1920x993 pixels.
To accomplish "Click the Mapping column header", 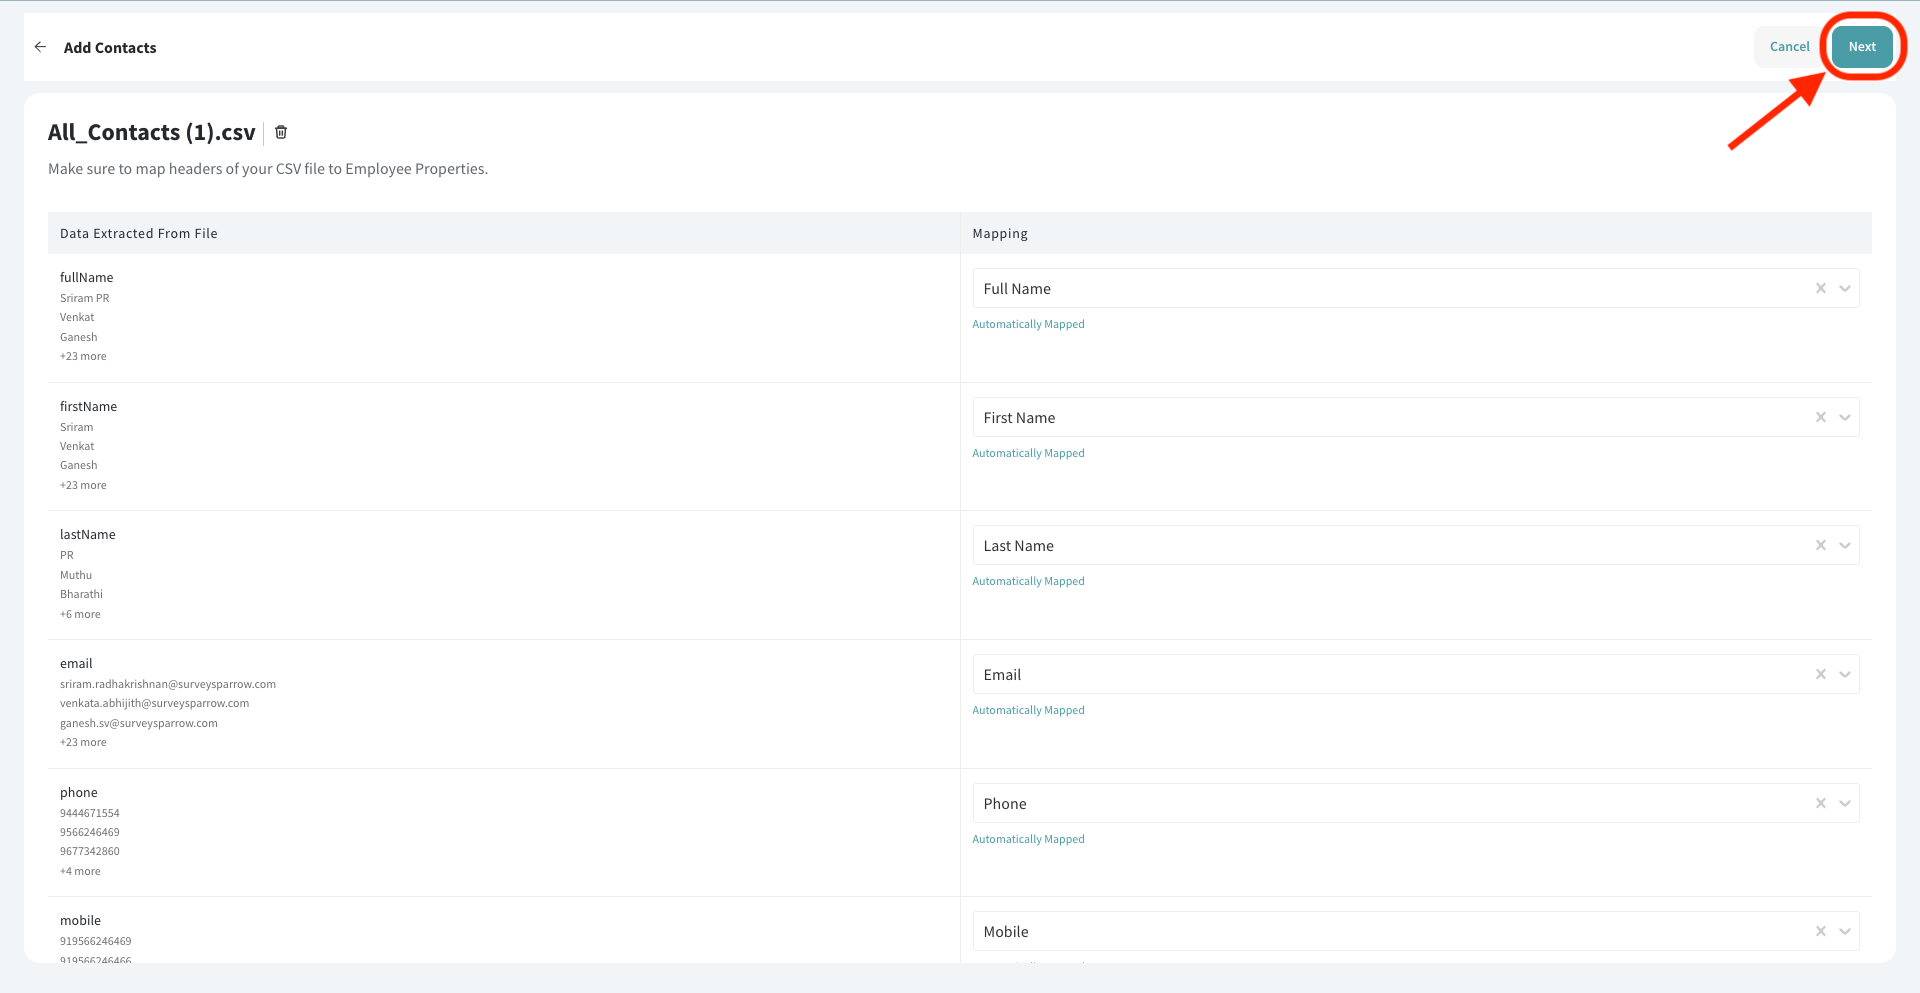I will [999, 233].
